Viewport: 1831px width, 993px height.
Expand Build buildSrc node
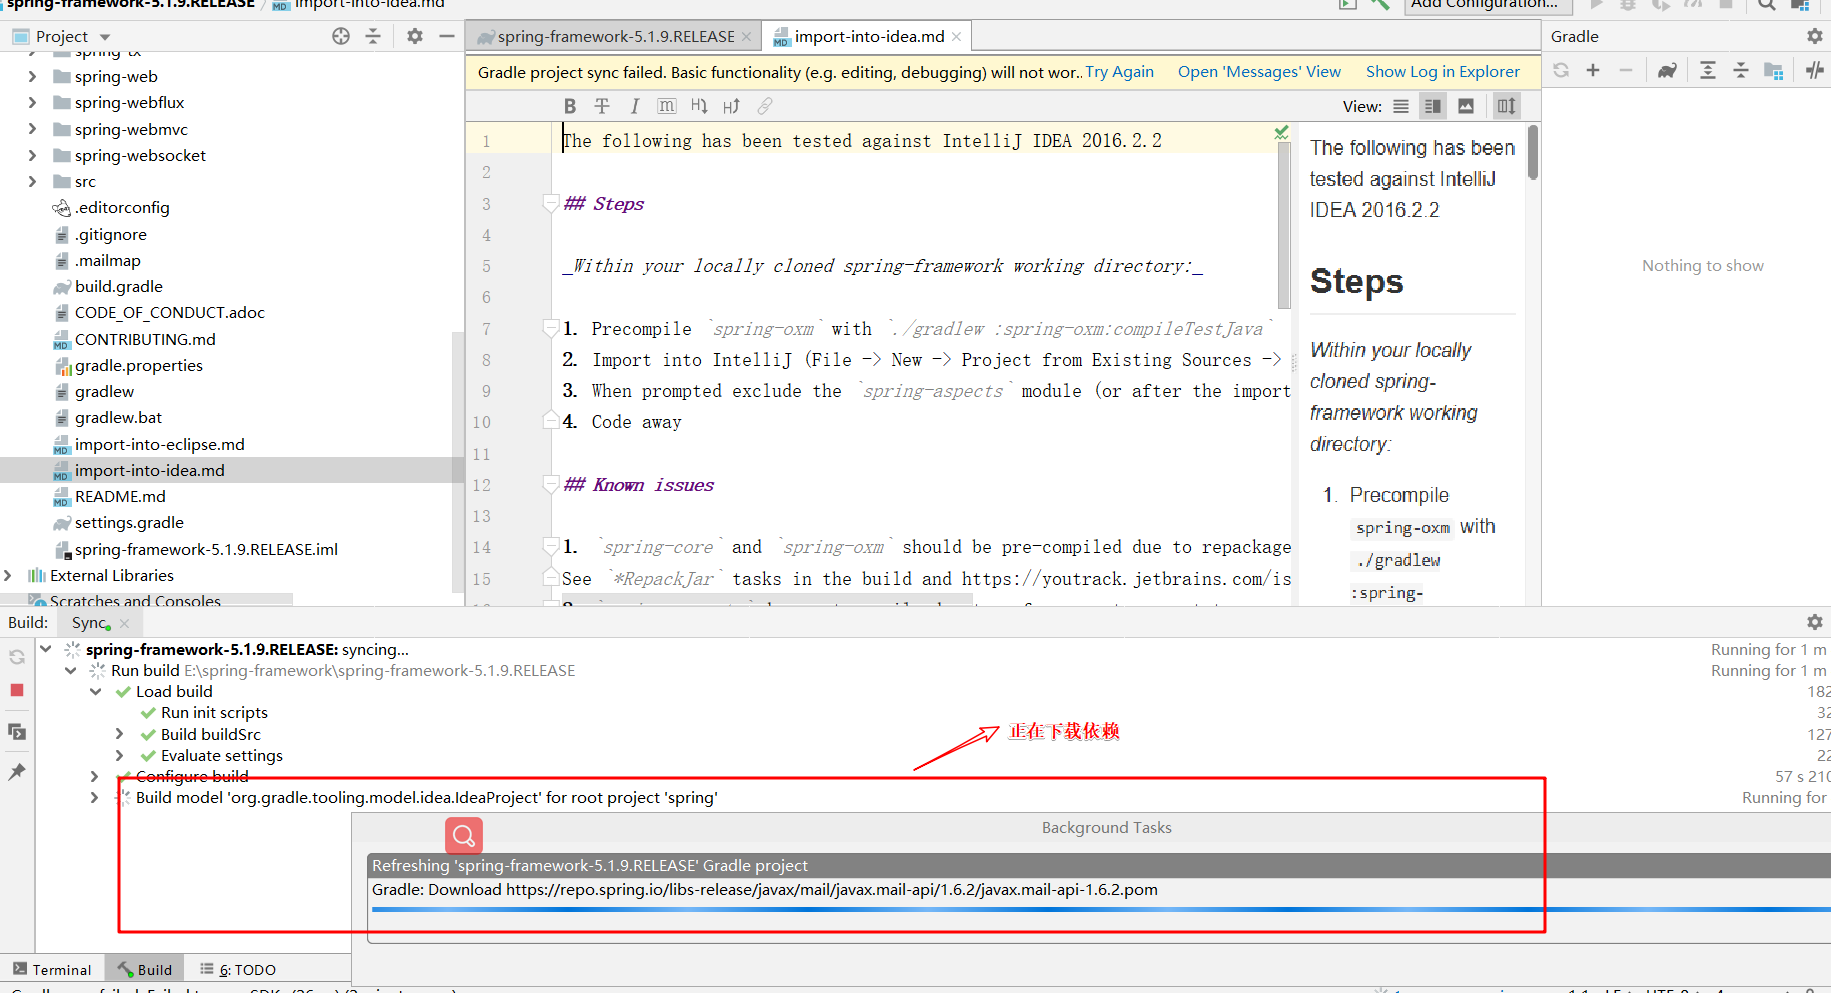click(x=120, y=734)
